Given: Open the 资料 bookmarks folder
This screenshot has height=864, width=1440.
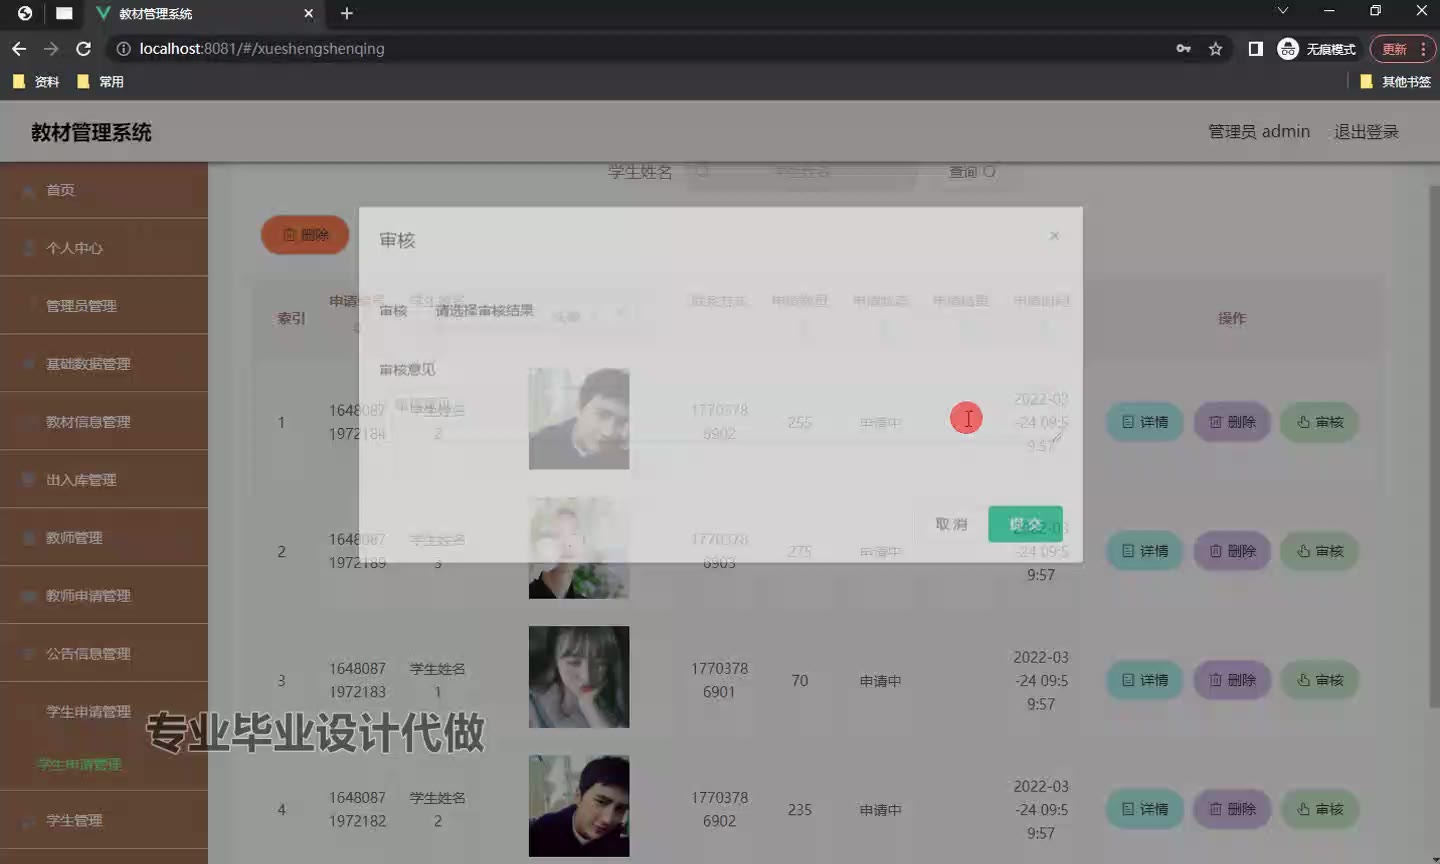Looking at the screenshot, I should pyautogui.click(x=36, y=82).
